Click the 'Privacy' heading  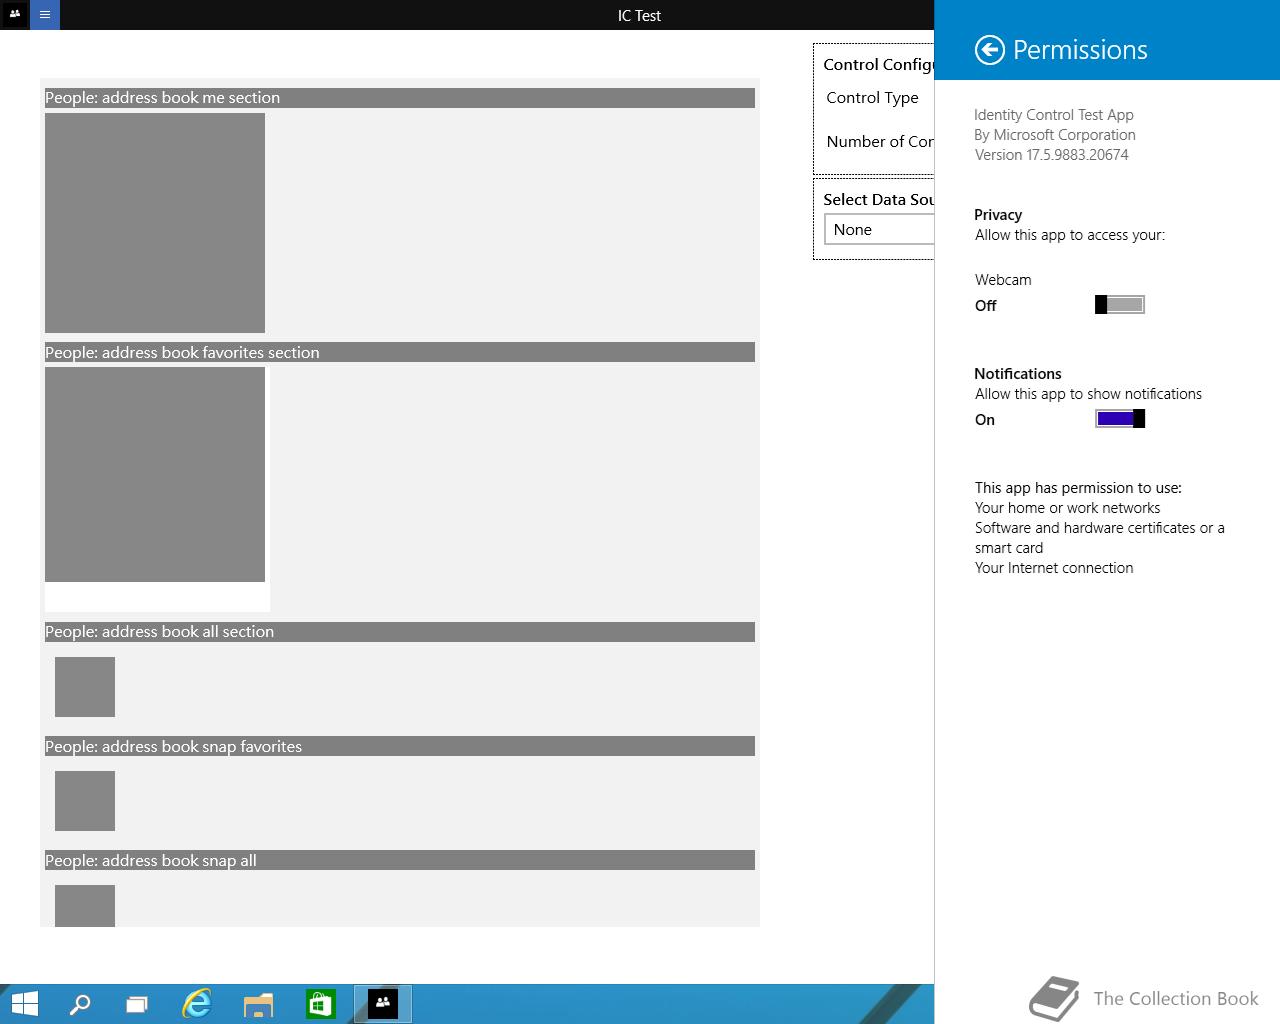click(x=998, y=215)
